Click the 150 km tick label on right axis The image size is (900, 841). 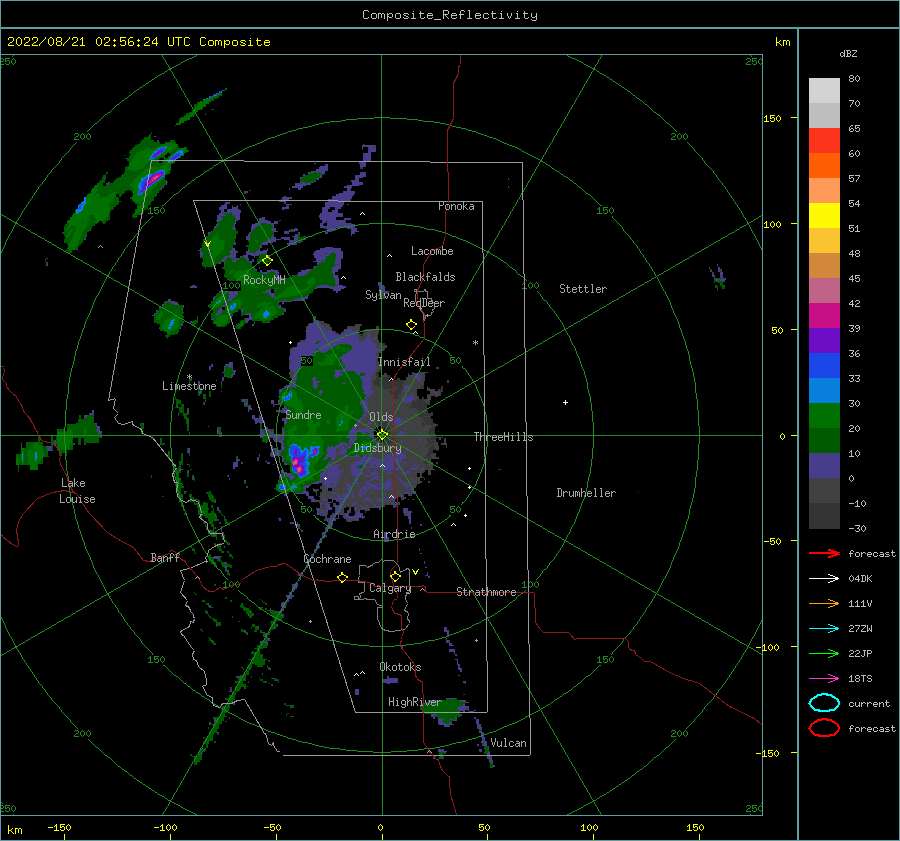pyautogui.click(x=772, y=118)
